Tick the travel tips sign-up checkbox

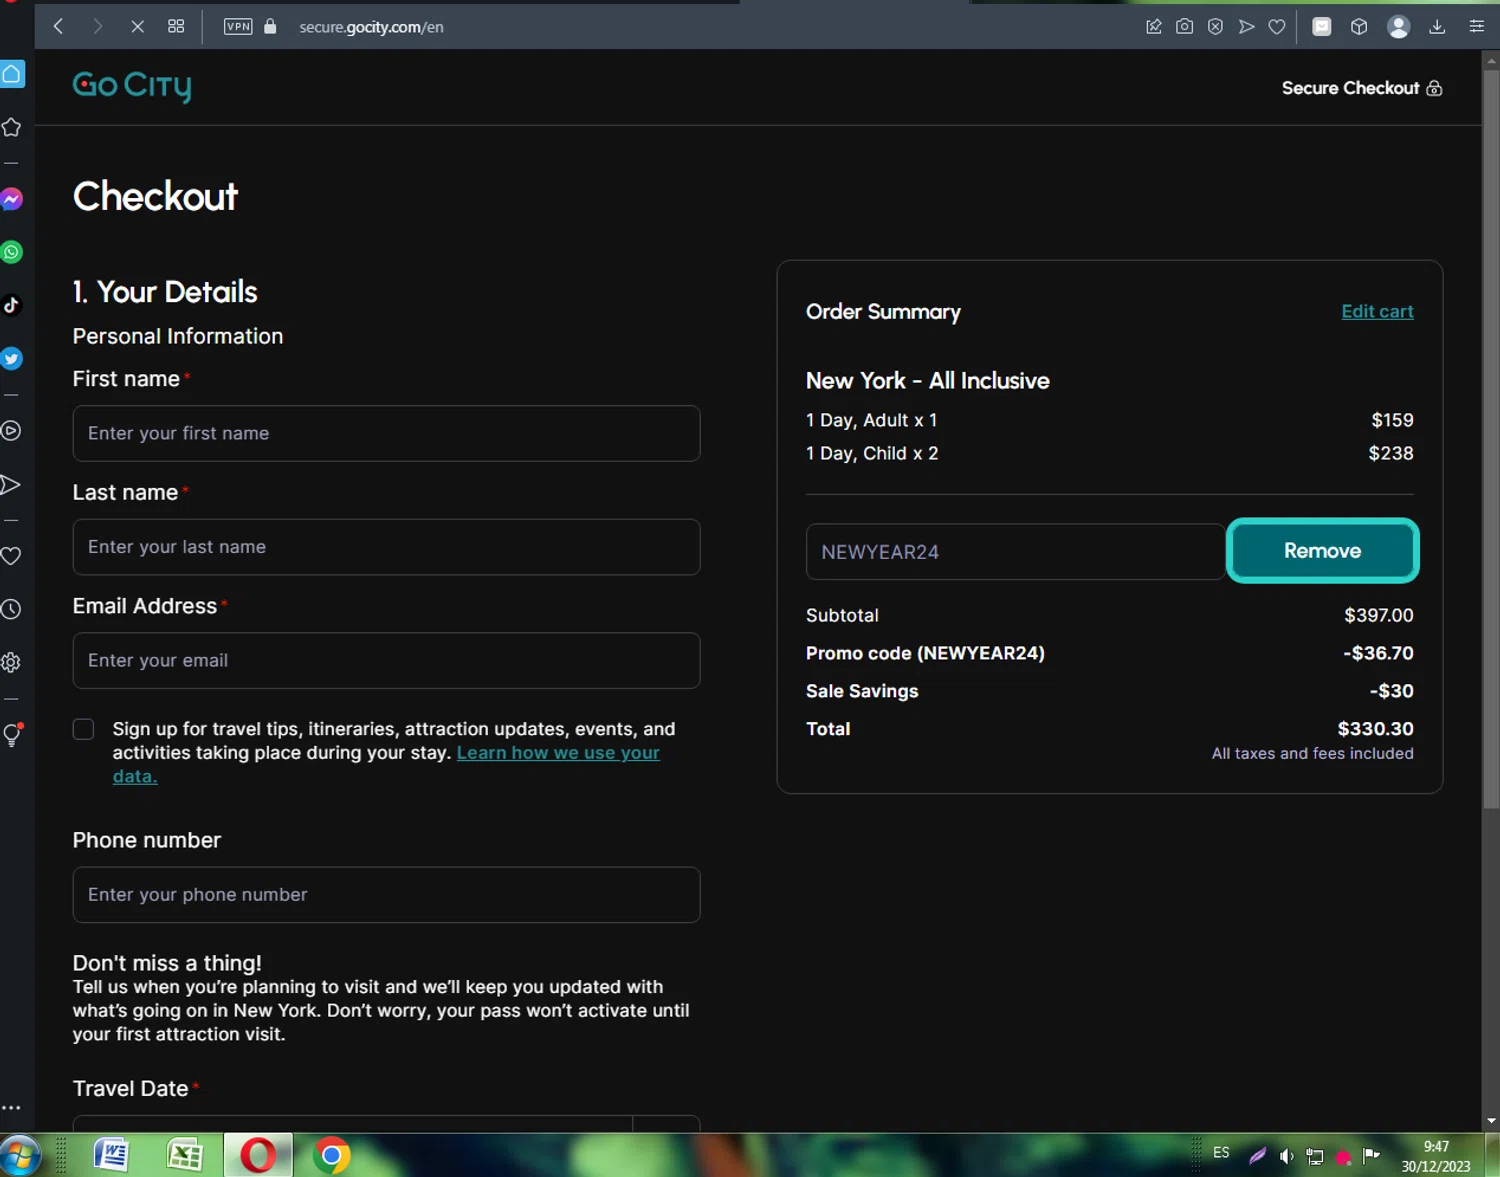[x=84, y=729]
